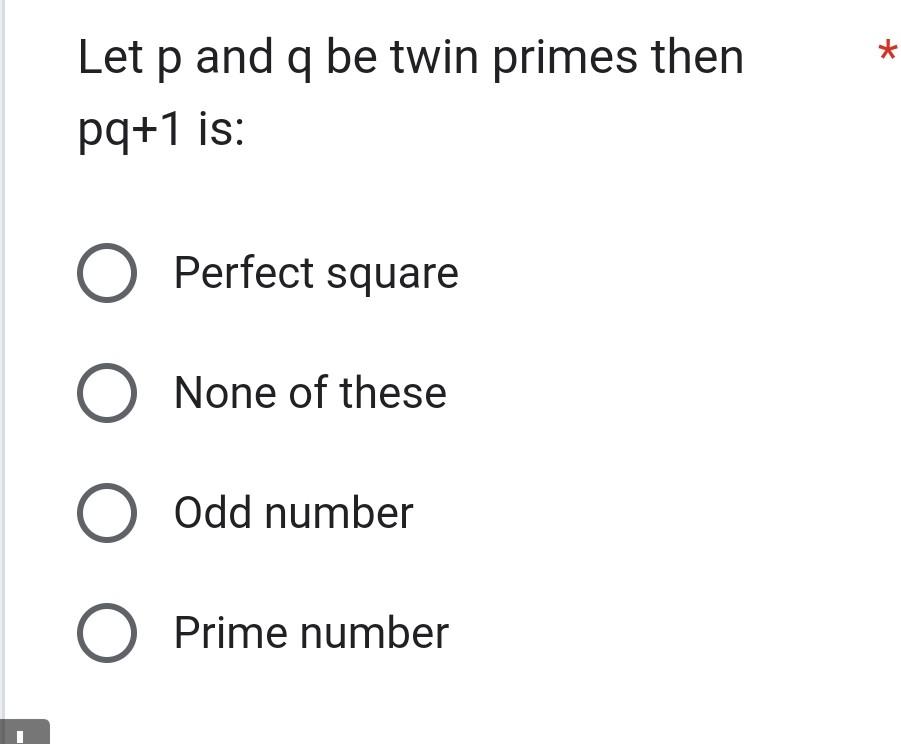Click the Odd number option label
Screen dimensions: 901x744
click(292, 513)
